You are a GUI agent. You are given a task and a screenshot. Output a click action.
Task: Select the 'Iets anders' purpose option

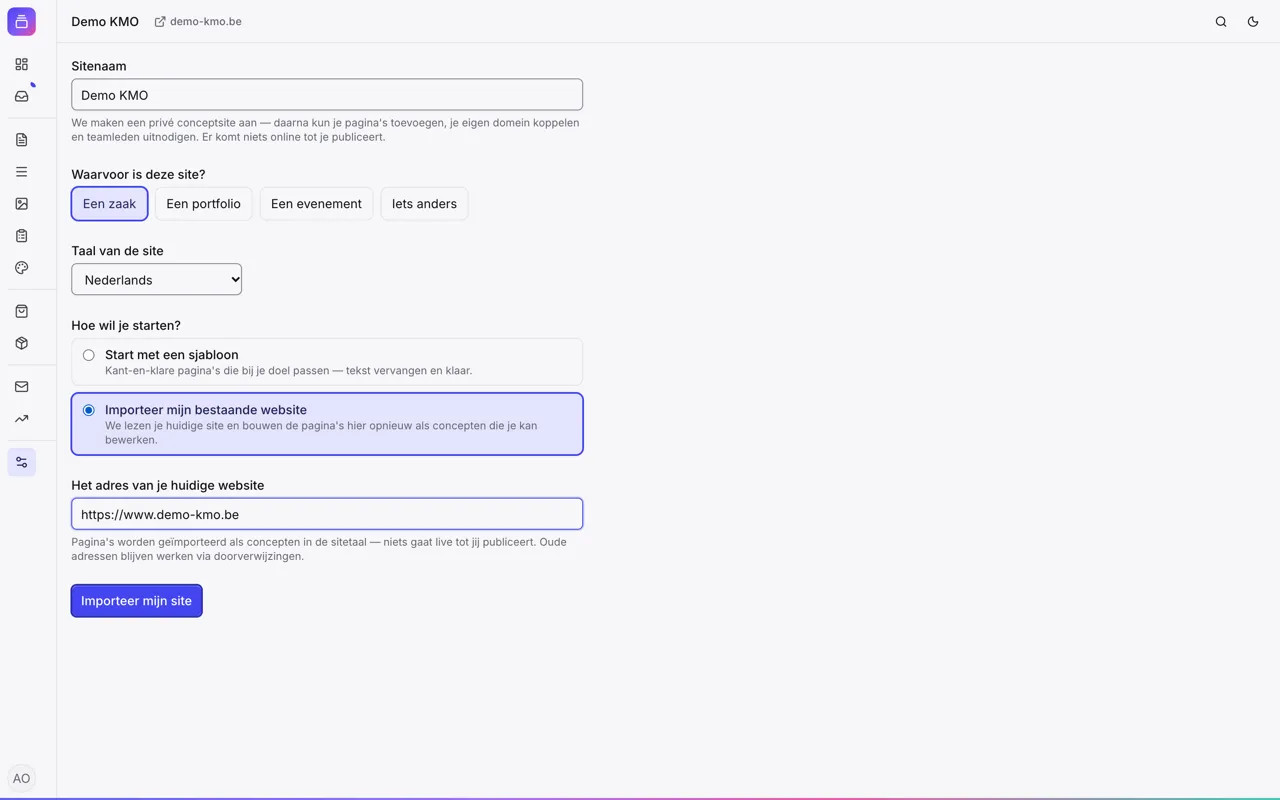[424, 204]
